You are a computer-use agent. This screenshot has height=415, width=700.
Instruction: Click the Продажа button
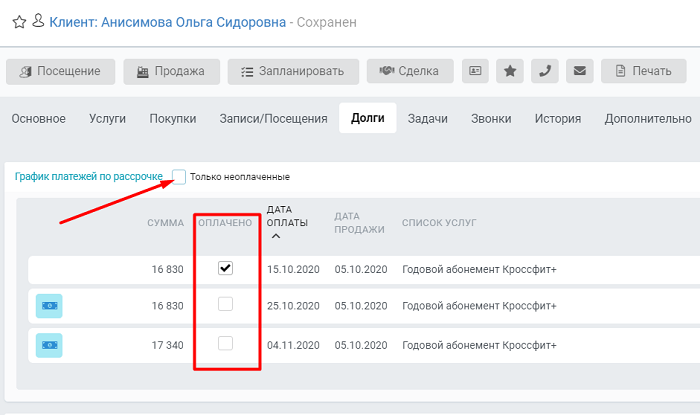(171, 71)
